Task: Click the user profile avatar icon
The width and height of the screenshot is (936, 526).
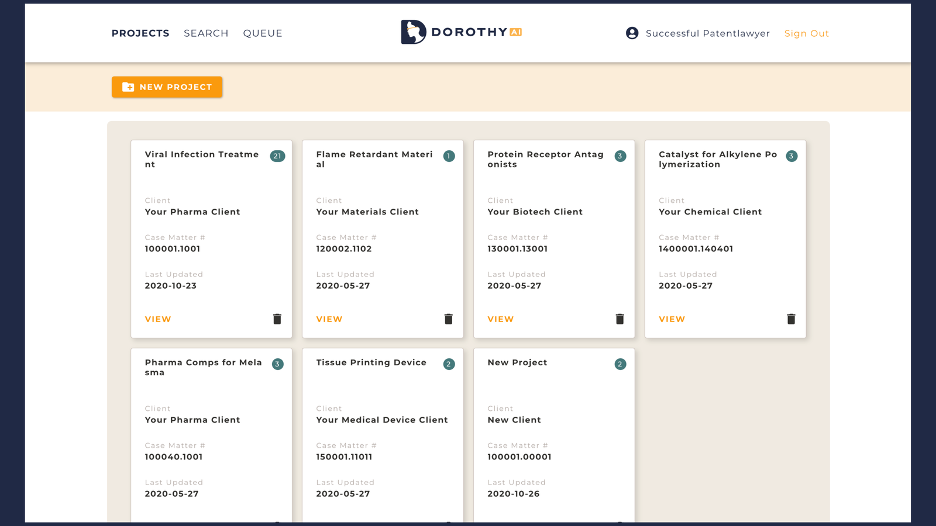Action: tap(632, 33)
